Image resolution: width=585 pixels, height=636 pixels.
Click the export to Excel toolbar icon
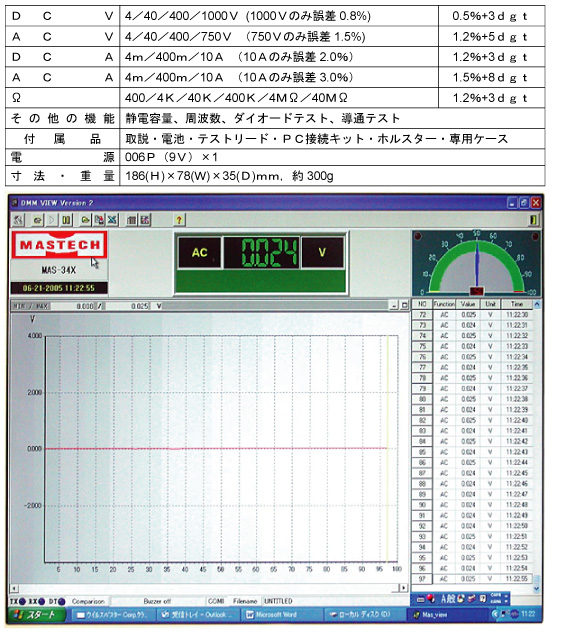click(112, 220)
